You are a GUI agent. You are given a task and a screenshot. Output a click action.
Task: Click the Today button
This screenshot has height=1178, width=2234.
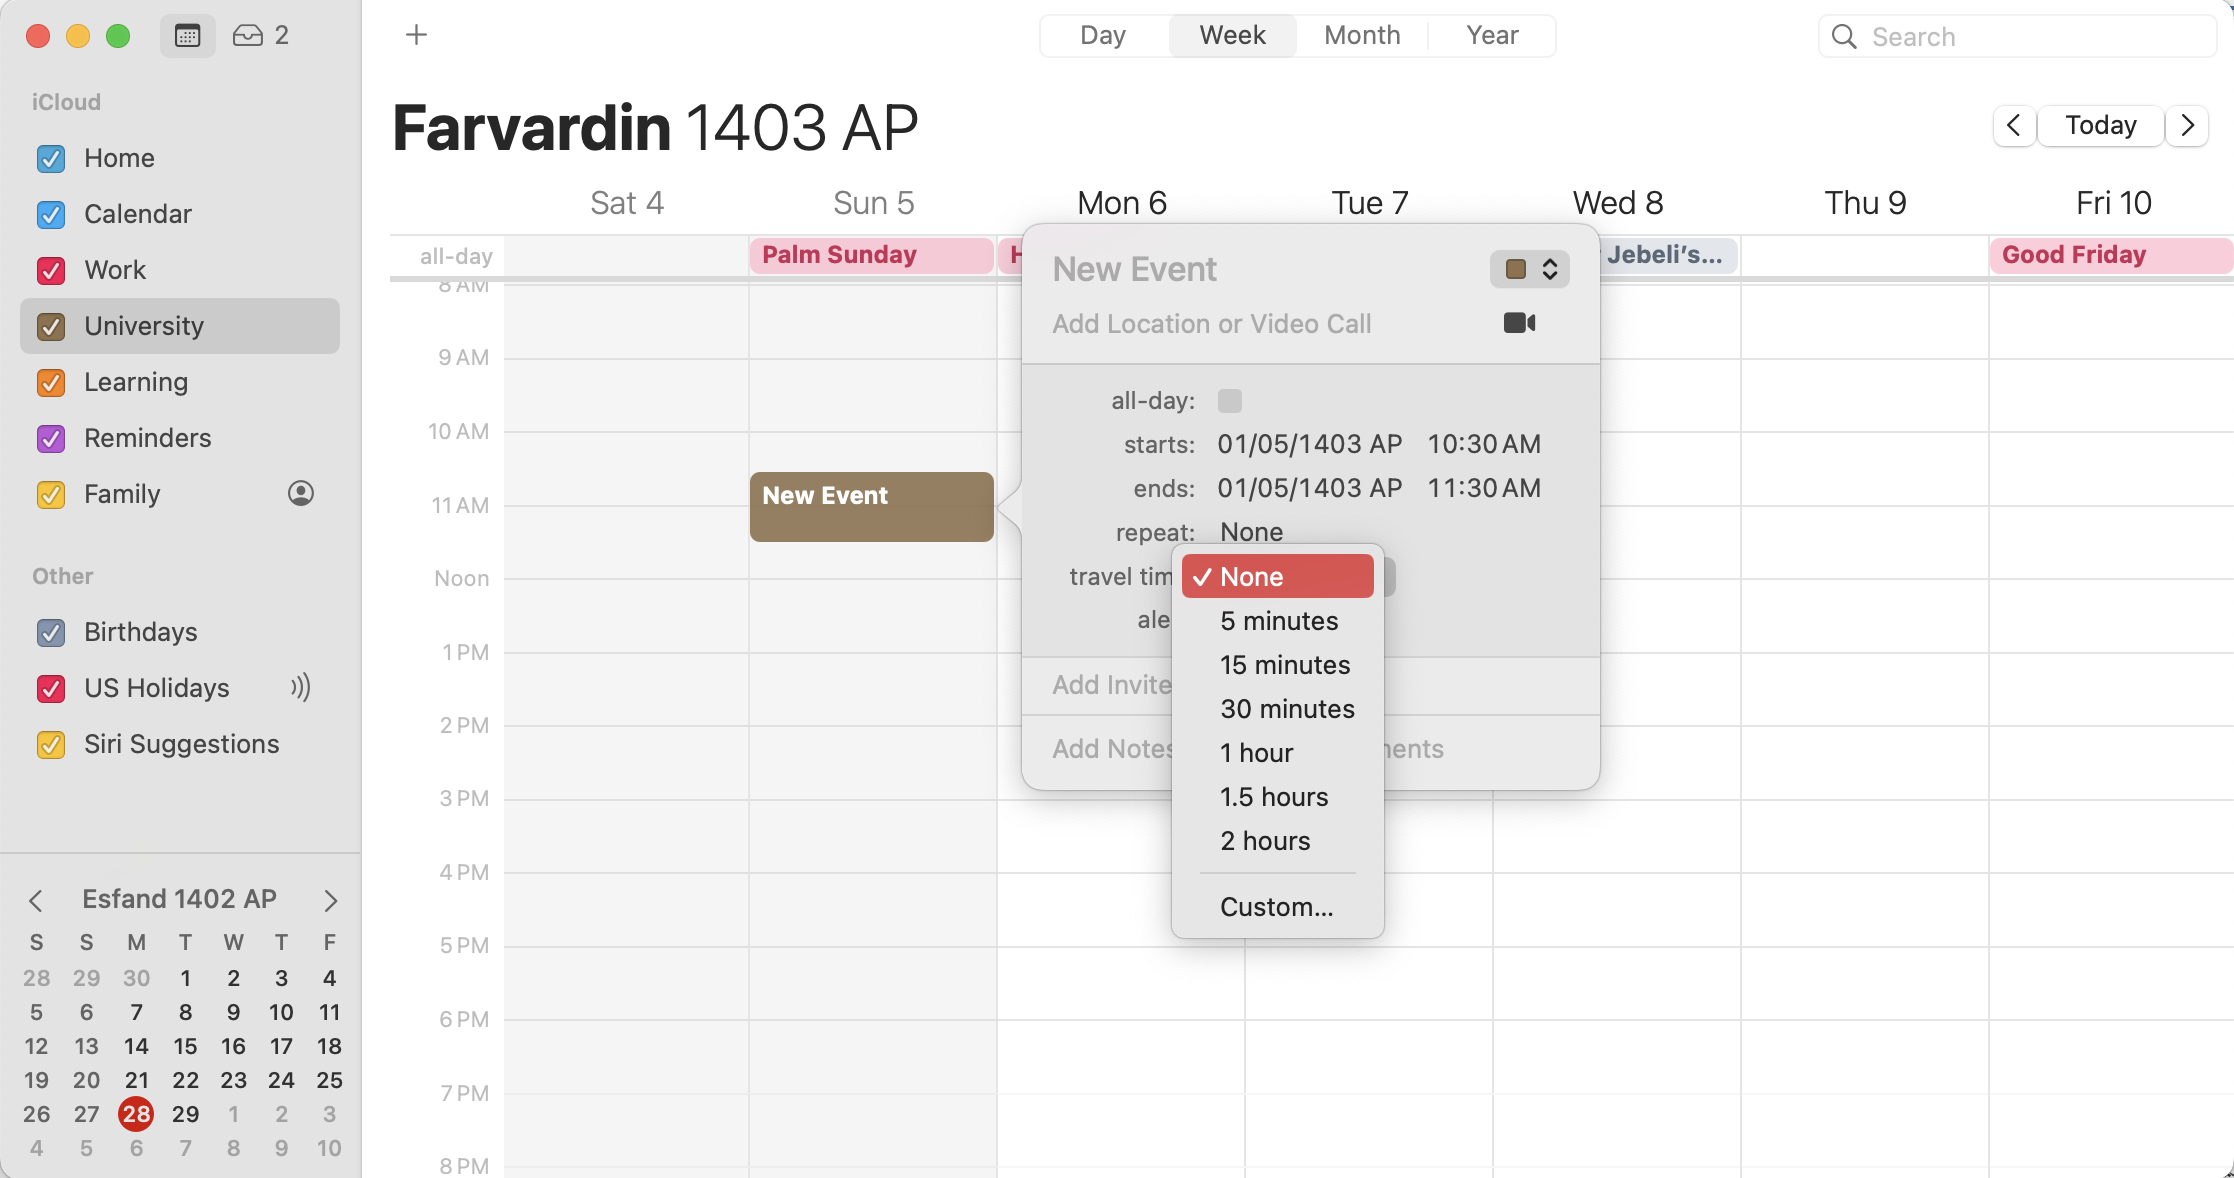point(2101,126)
